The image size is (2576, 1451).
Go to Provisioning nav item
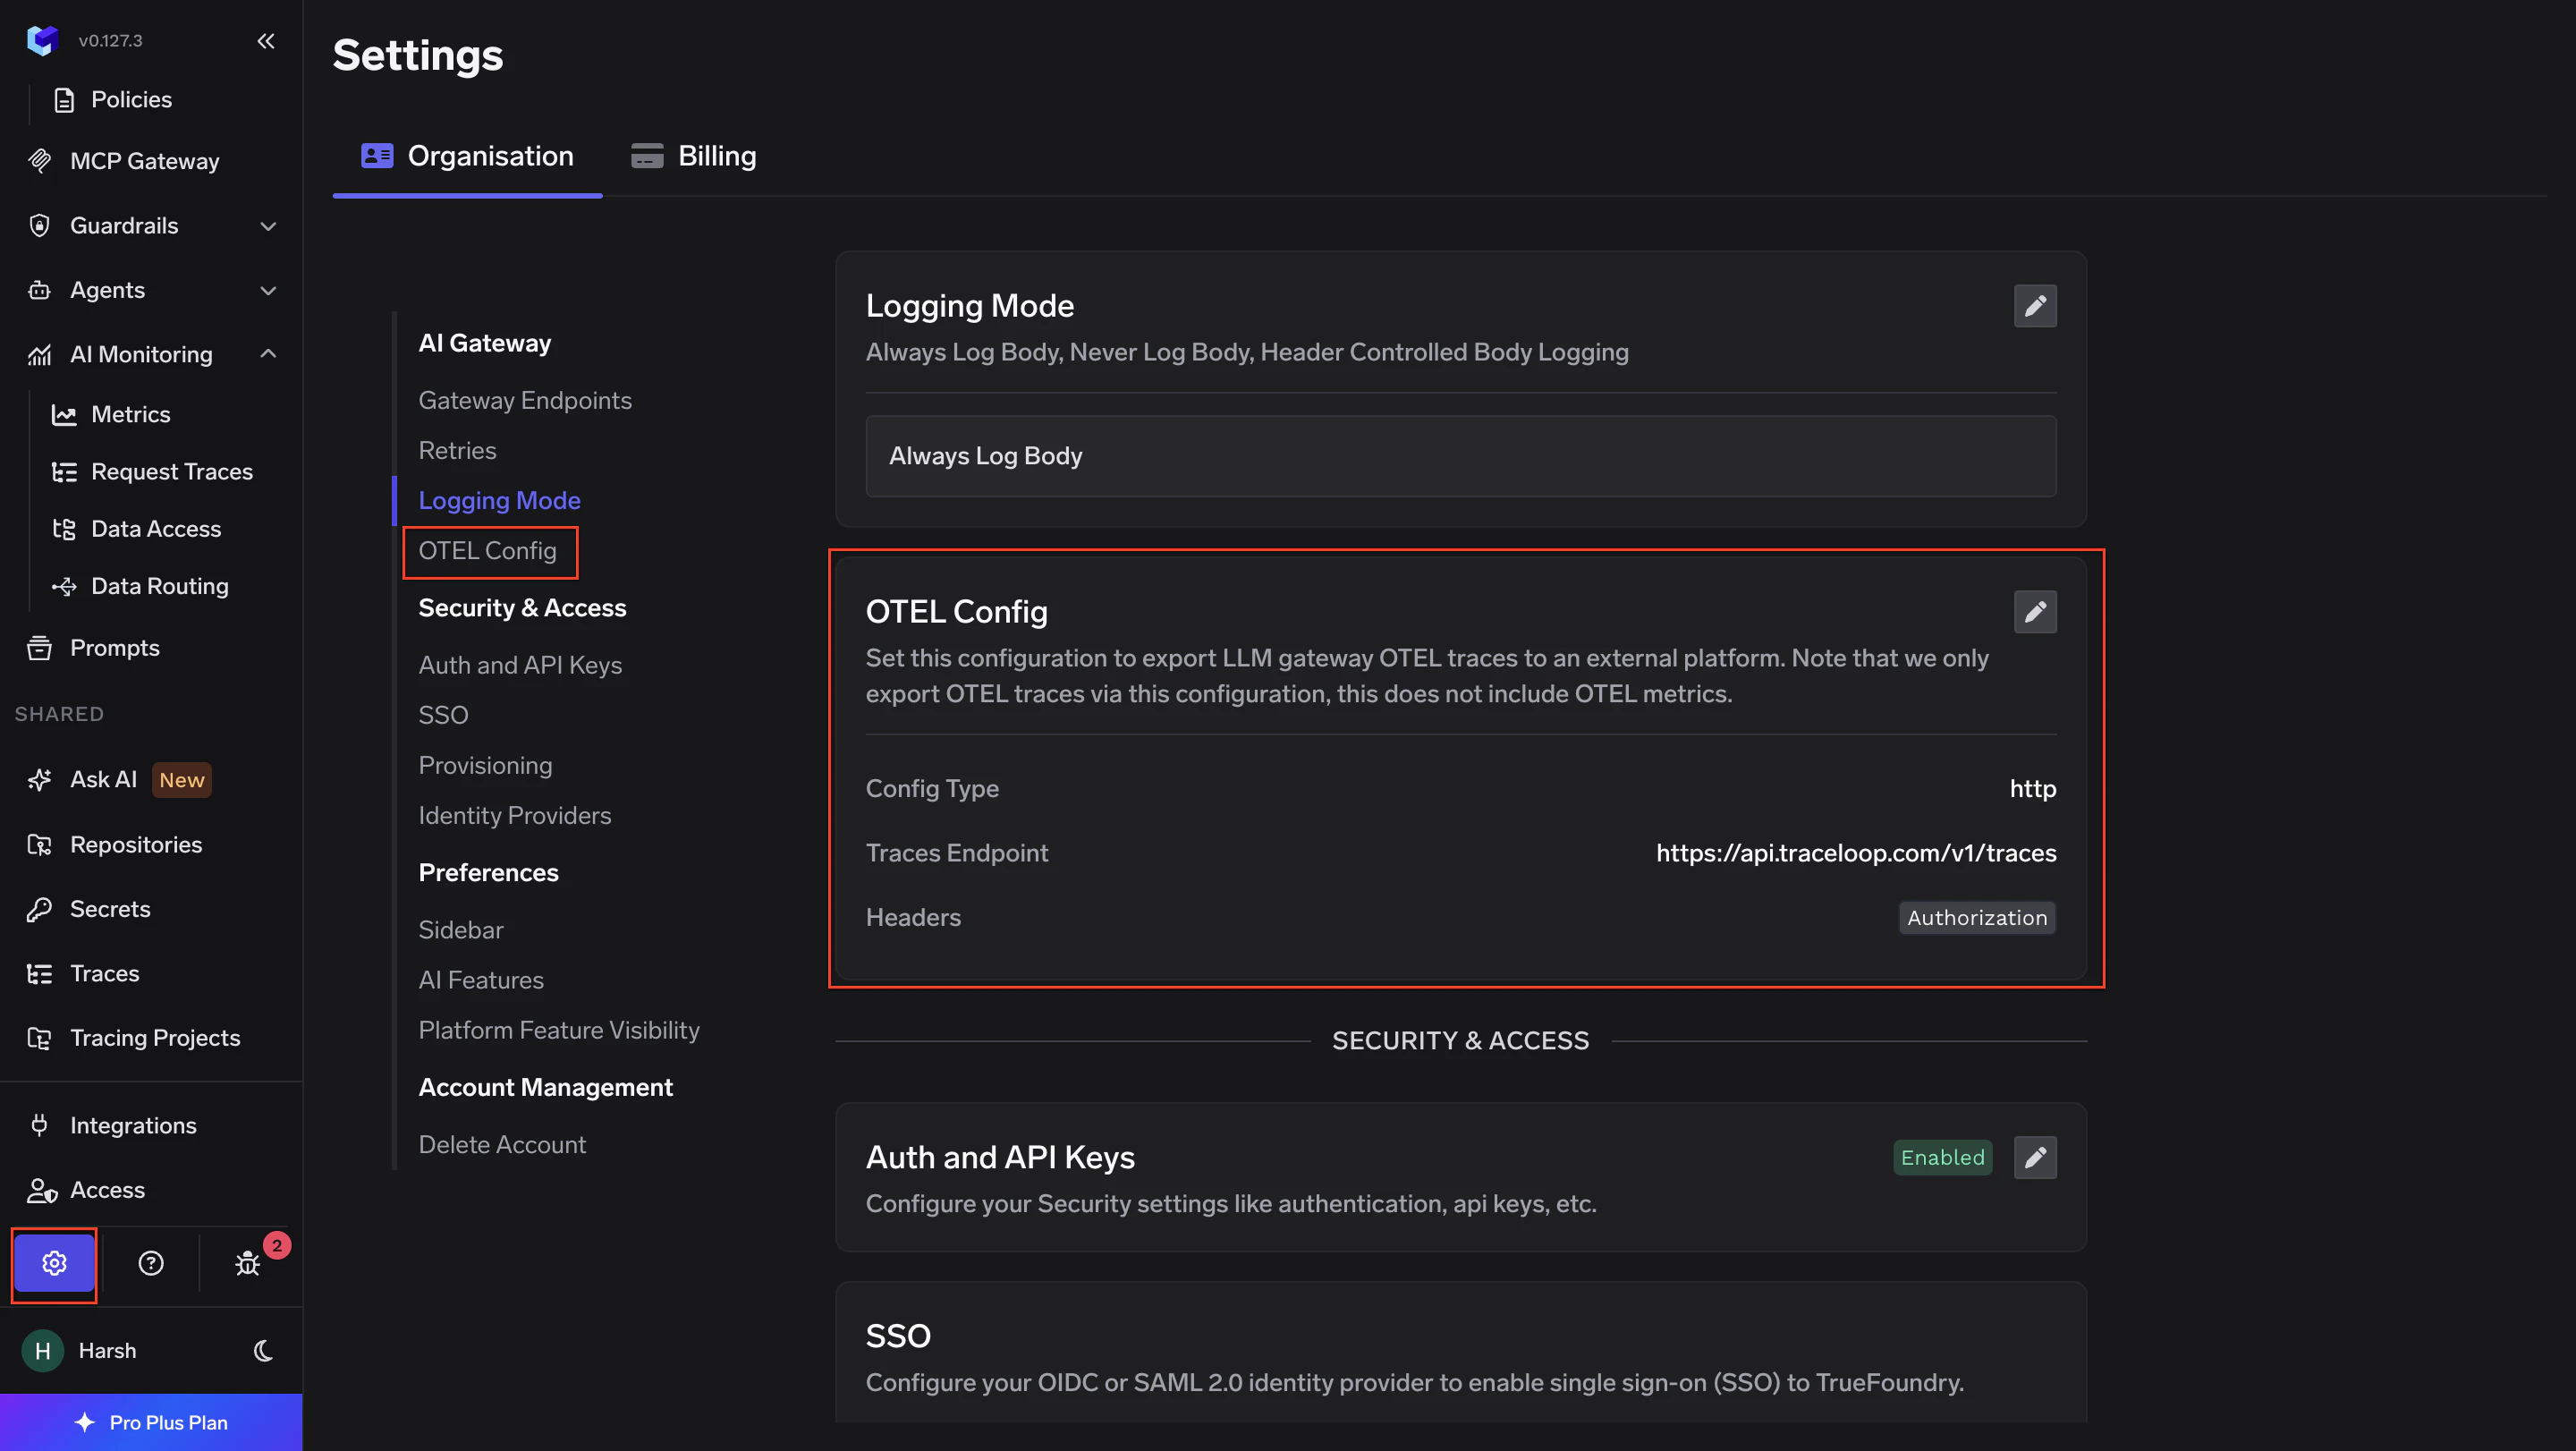tap(485, 765)
